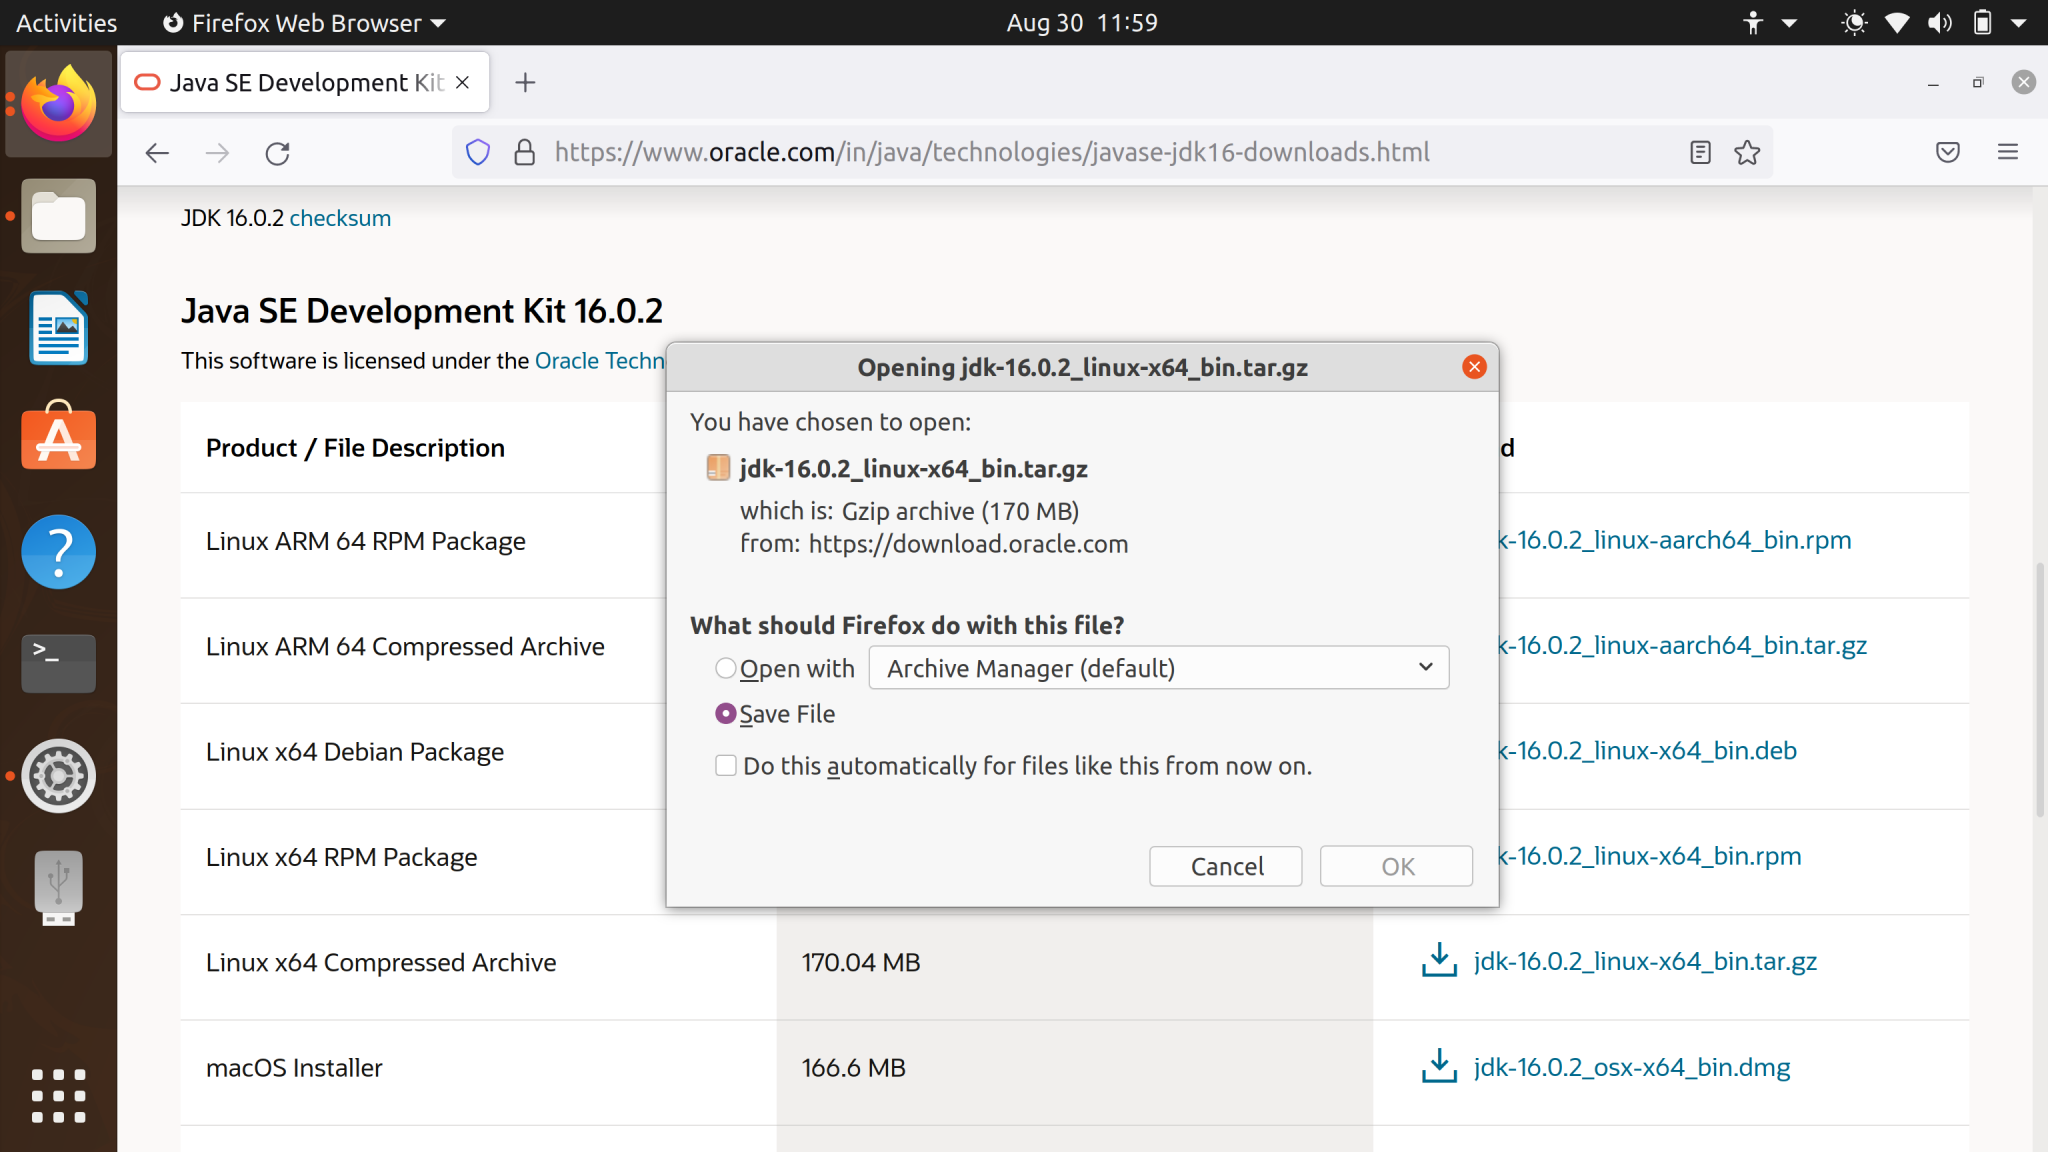Open Activities overview
Screen dimensions: 2048x1152
click(x=64, y=22)
